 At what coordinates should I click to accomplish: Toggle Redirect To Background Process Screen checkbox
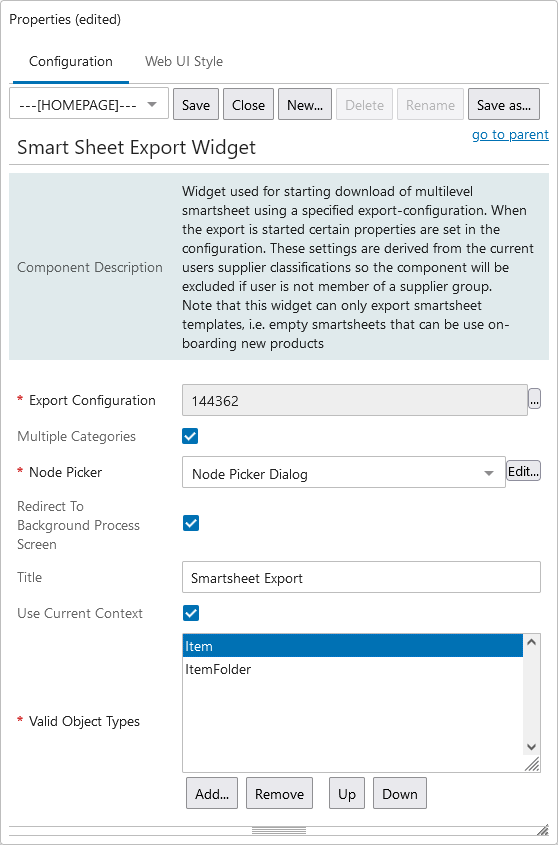pyautogui.click(x=191, y=523)
